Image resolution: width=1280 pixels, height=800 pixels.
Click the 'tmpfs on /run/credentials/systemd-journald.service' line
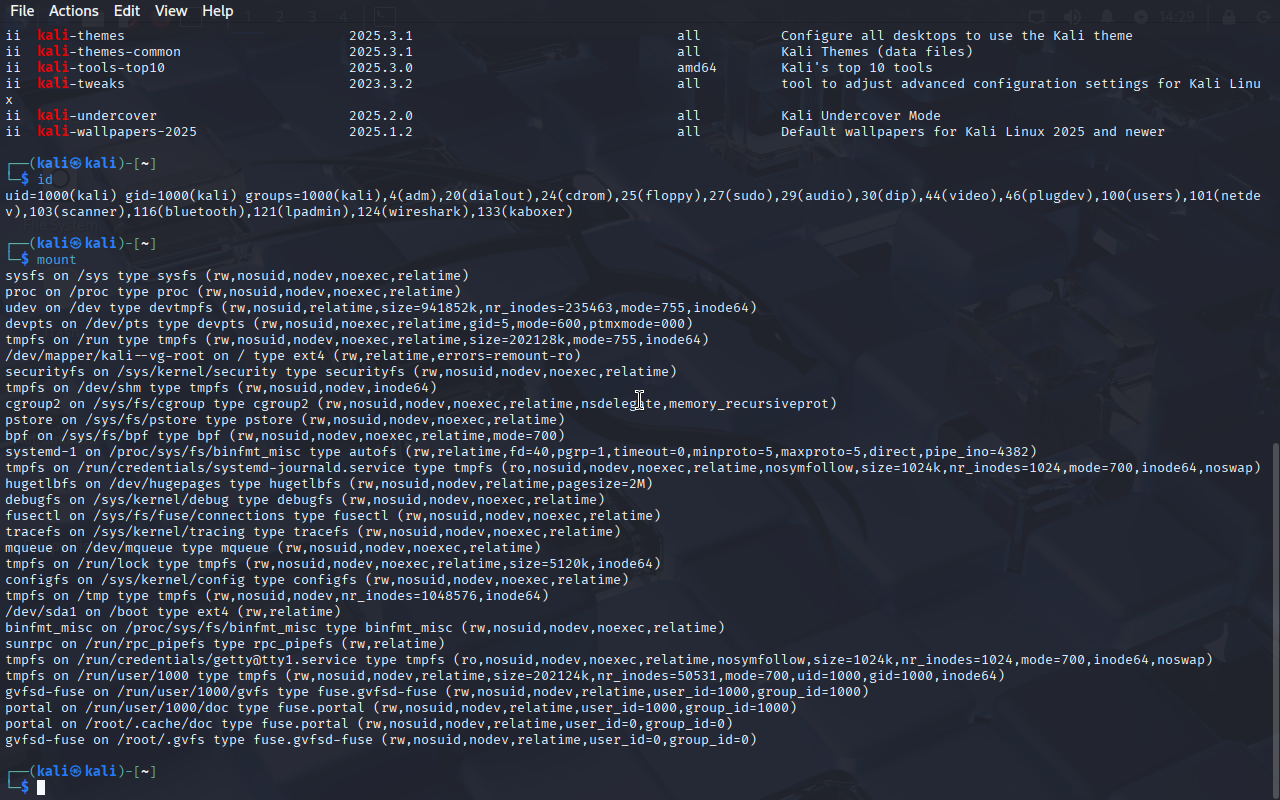633,468
